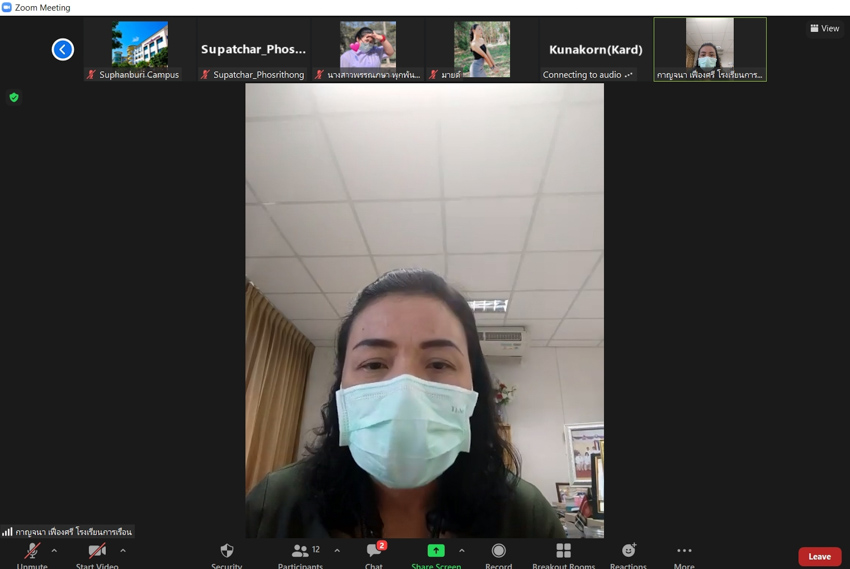Select Supatchar_Phosrithong participant tile
Image resolution: width=850 pixels, height=569 pixels.
click(x=254, y=49)
